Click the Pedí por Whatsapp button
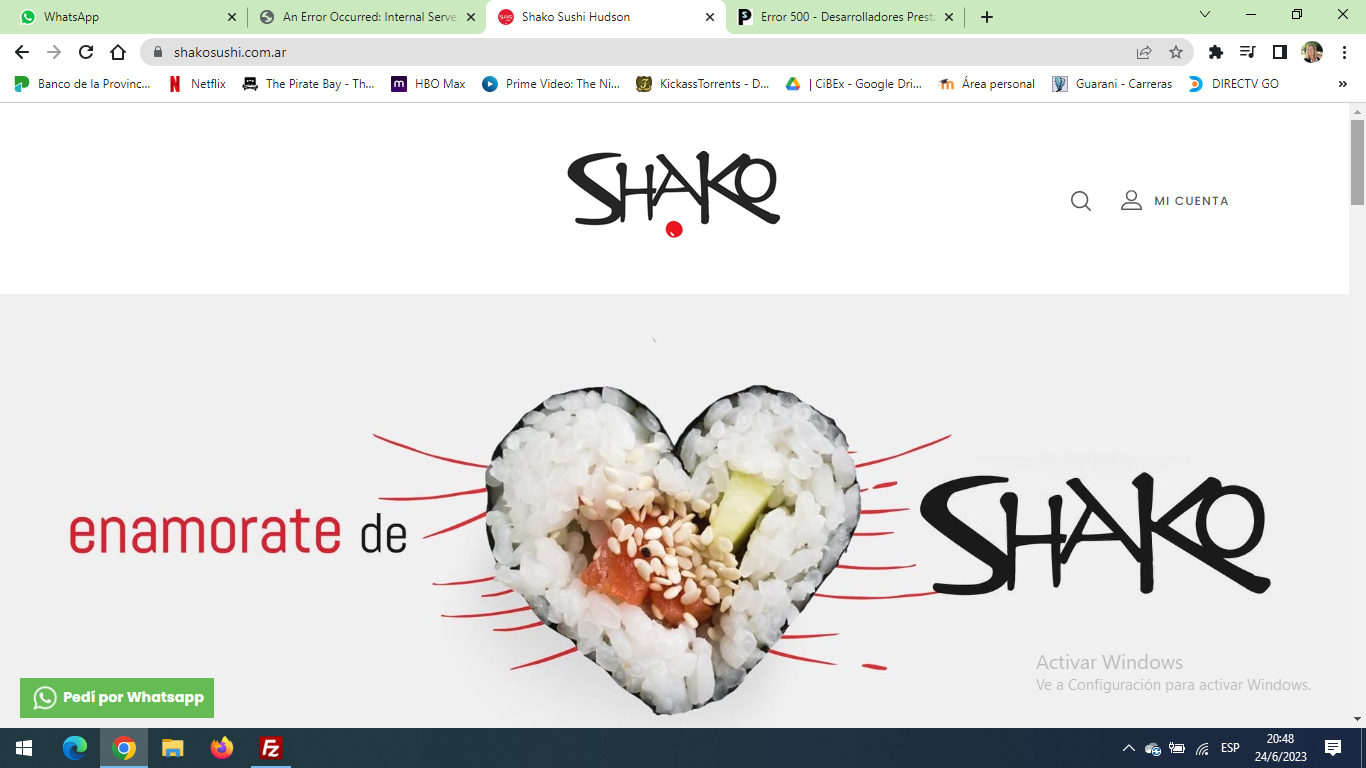This screenshot has height=768, width=1366. [x=117, y=698]
